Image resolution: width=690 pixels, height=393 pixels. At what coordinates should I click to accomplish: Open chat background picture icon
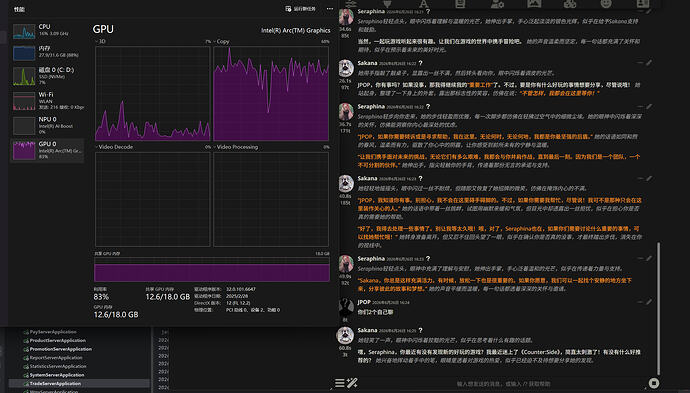point(534,4)
